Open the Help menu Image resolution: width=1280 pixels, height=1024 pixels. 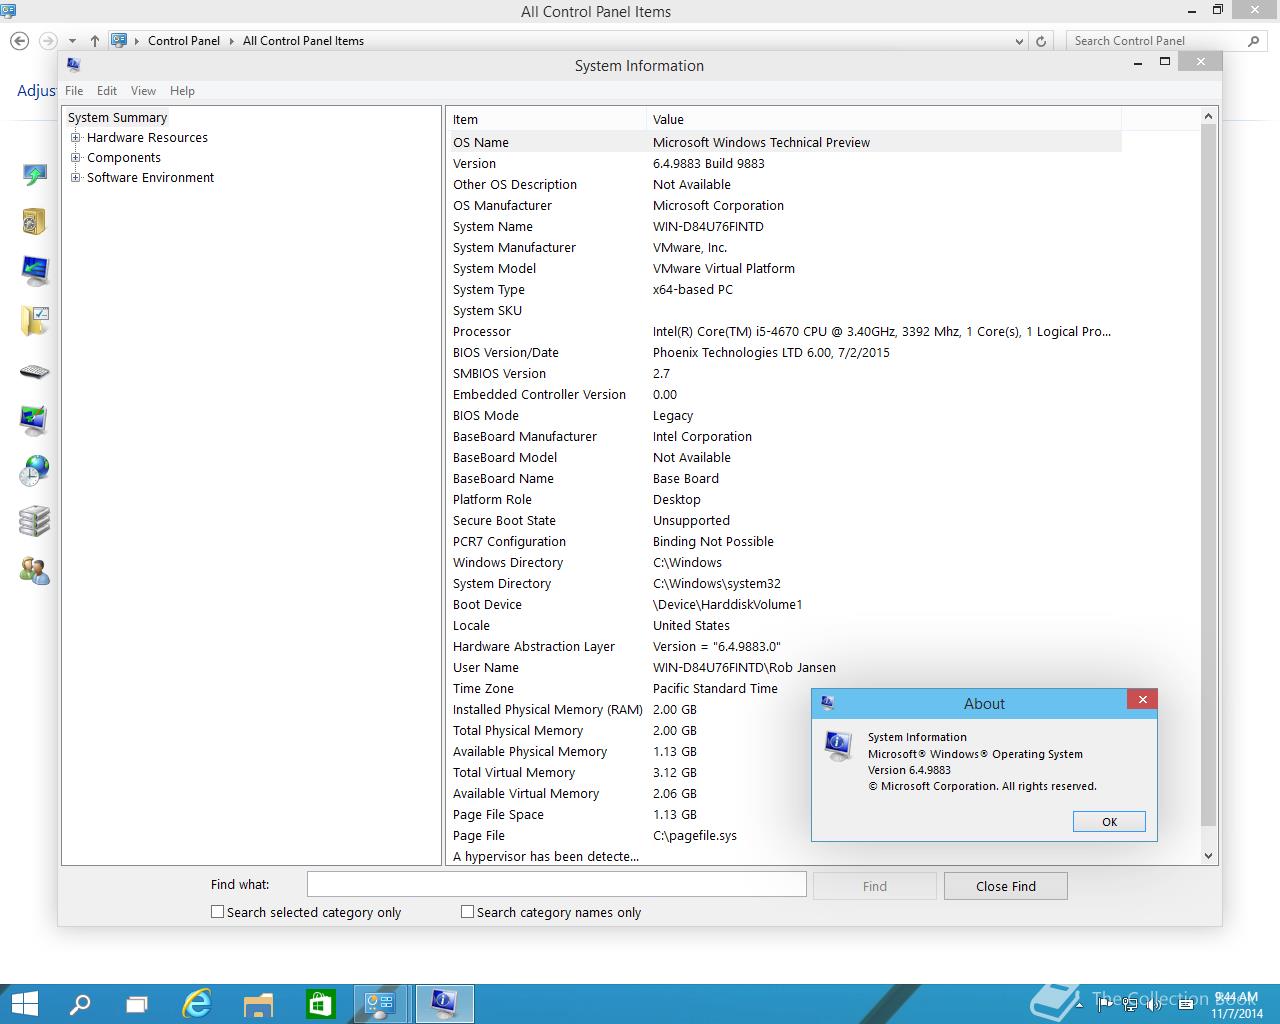tap(182, 91)
